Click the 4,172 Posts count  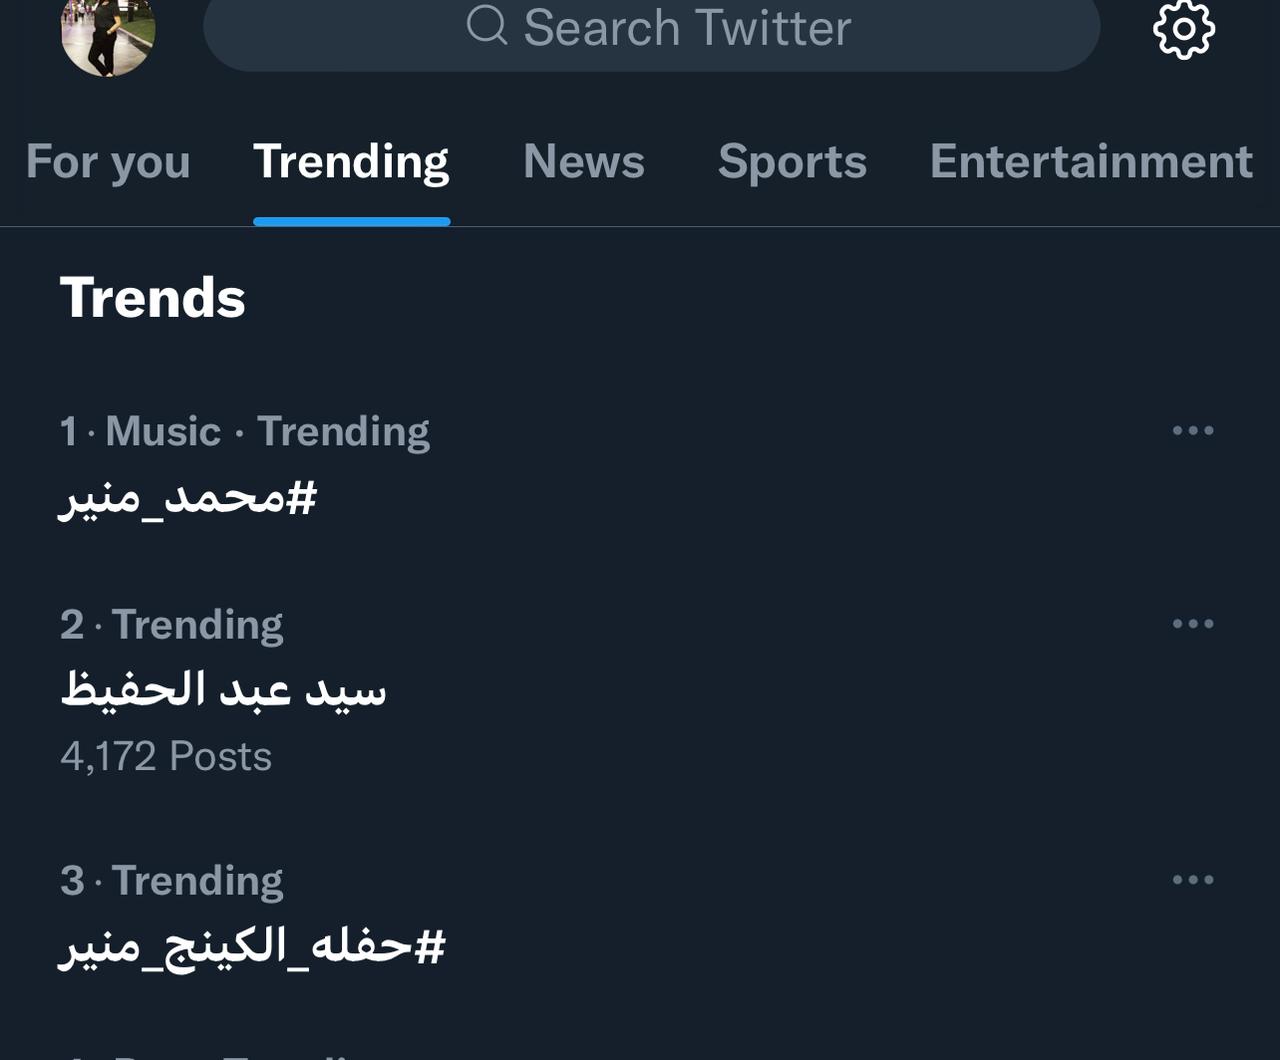166,757
